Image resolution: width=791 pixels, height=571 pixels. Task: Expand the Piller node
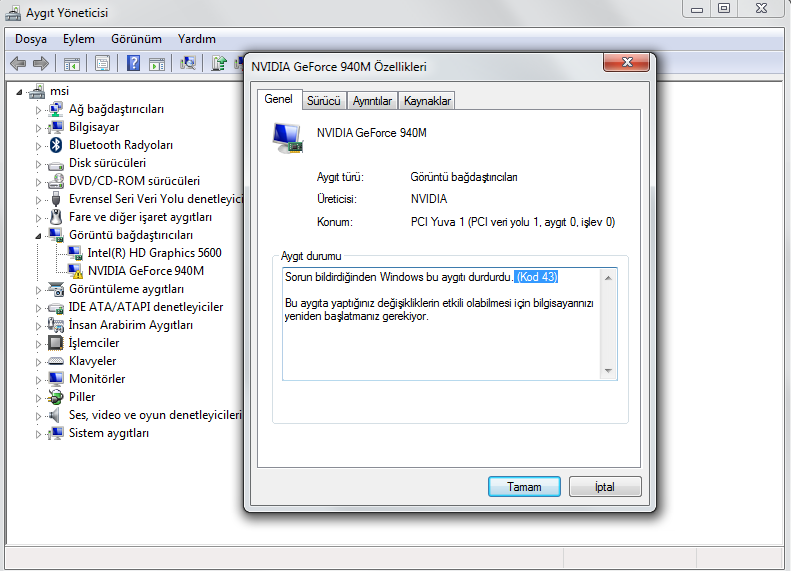[38, 397]
